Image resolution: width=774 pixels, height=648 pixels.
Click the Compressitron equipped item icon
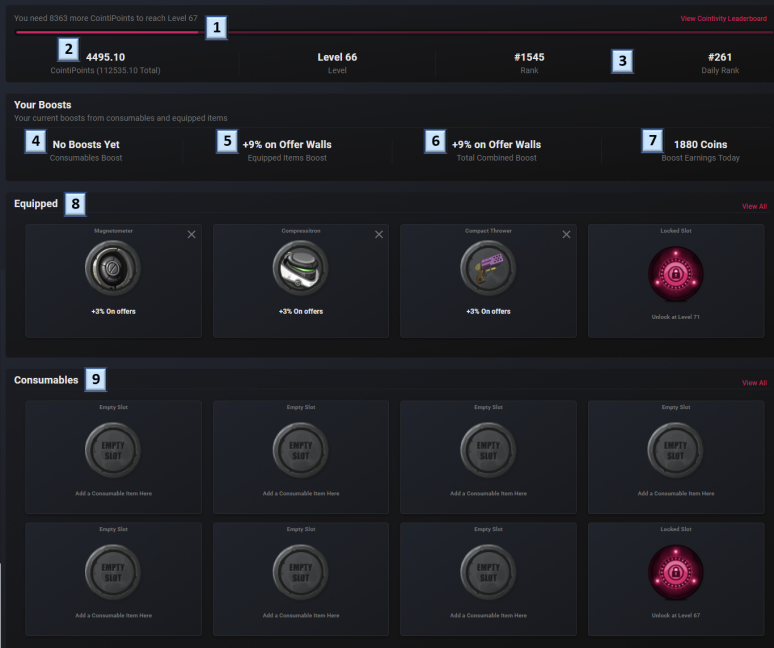click(301, 268)
